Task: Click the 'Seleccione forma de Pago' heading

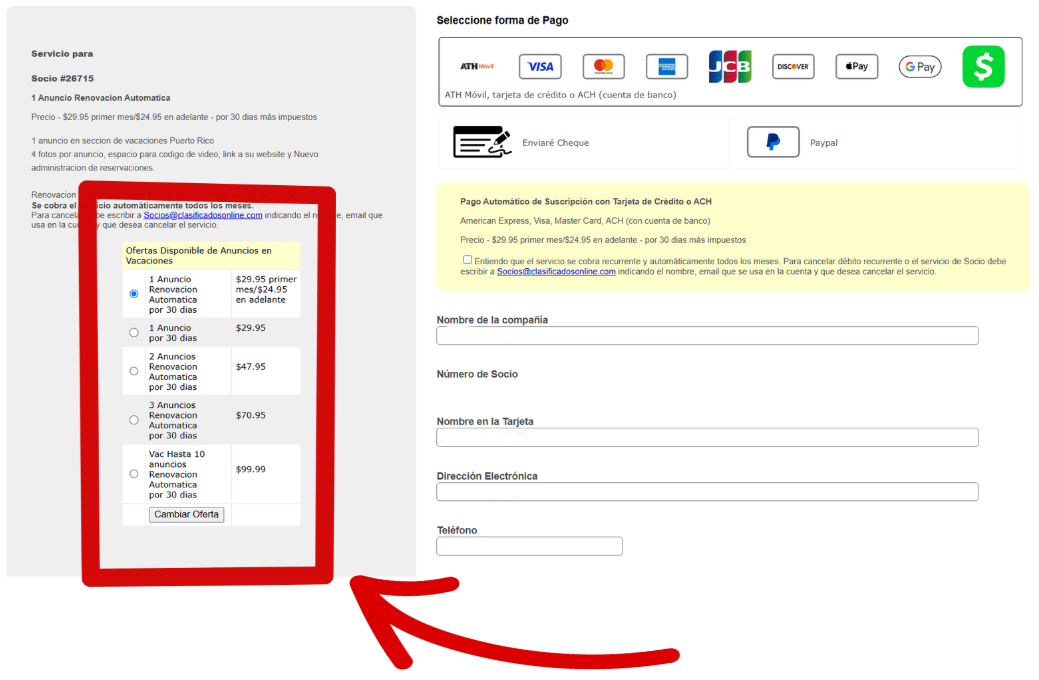Action: tap(502, 21)
